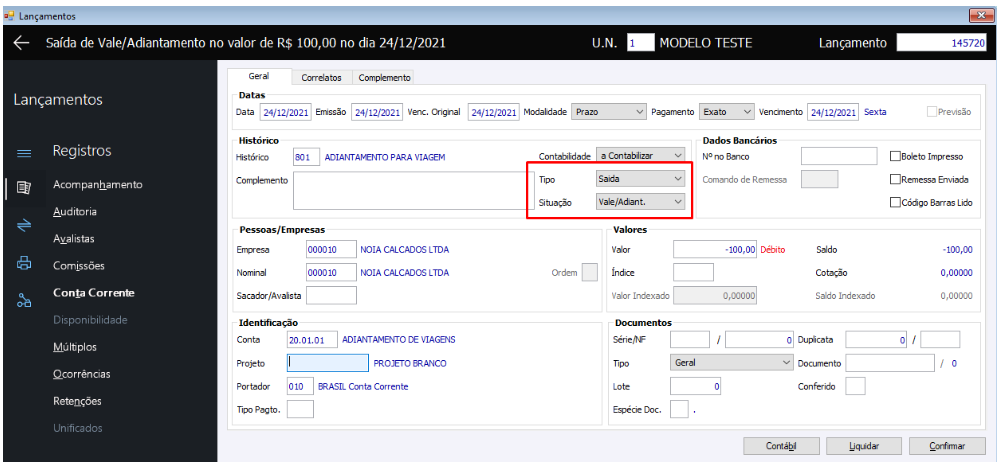Click the Emissão date field
Viewport: 1000px width, 470px height.
point(376,112)
